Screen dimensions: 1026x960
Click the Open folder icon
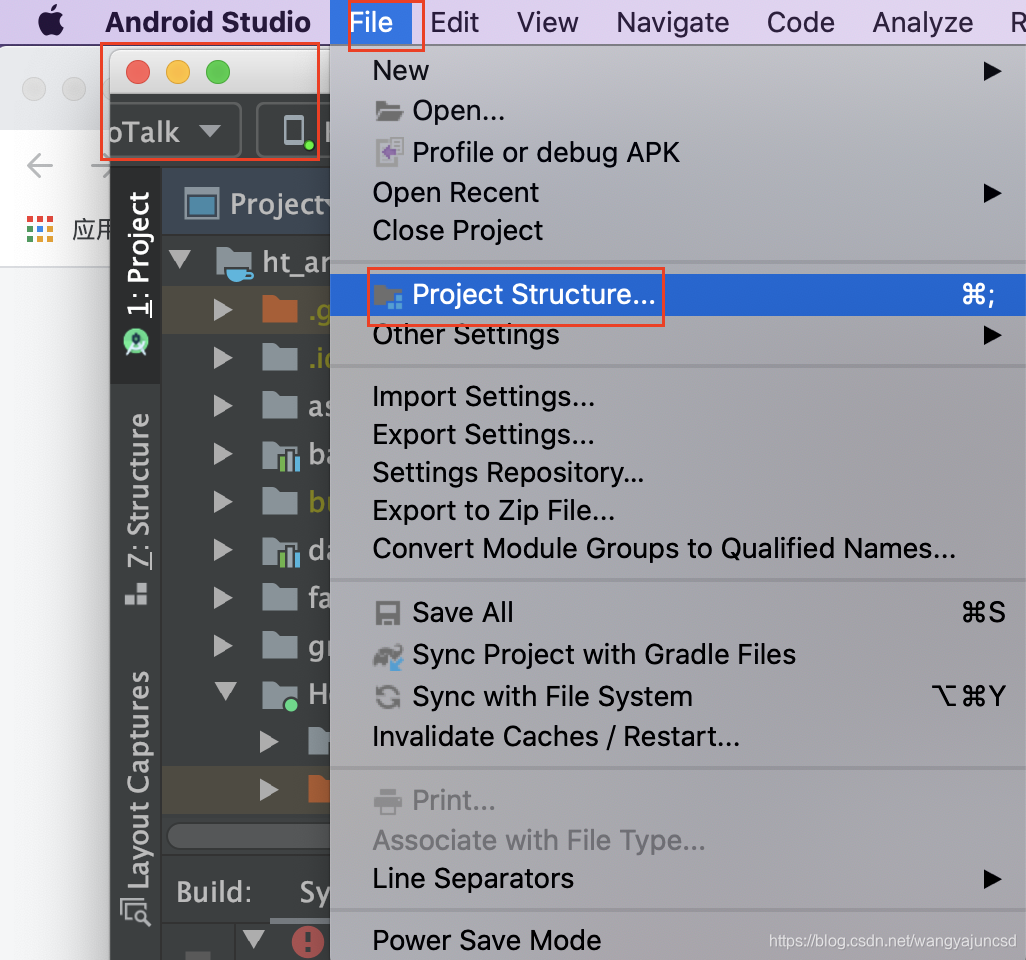tap(389, 111)
